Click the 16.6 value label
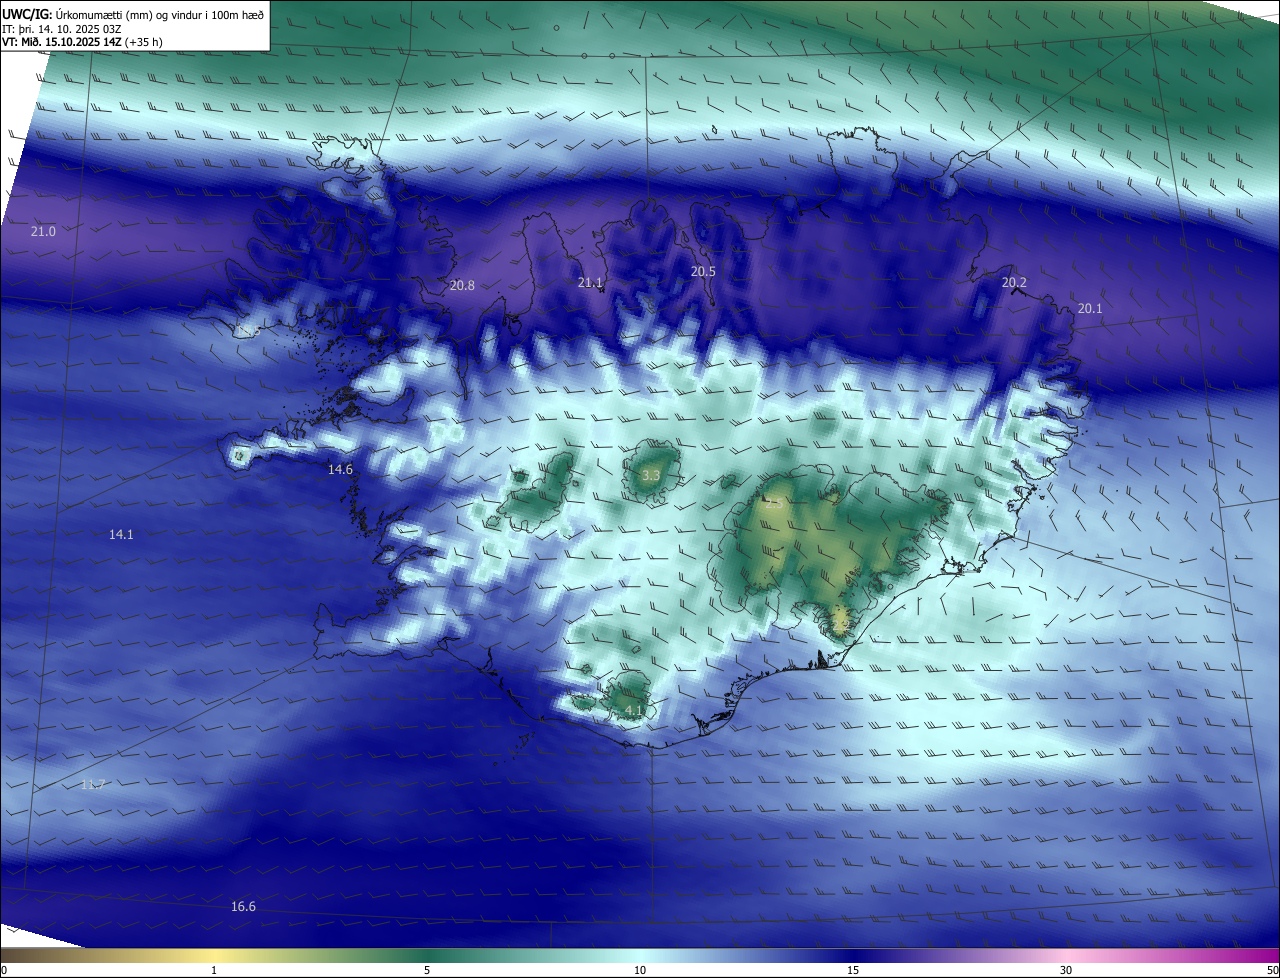This screenshot has height=978, width=1280. 243,907
